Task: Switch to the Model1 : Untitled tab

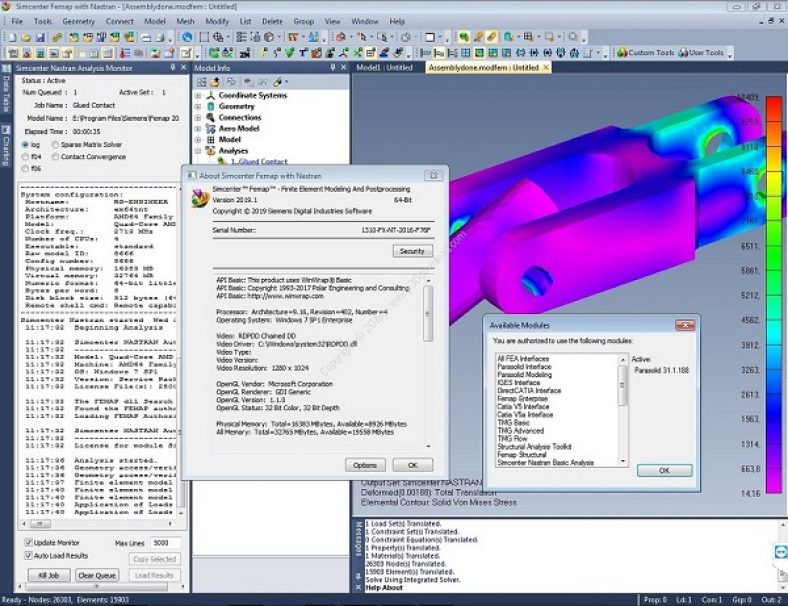Action: (385, 67)
